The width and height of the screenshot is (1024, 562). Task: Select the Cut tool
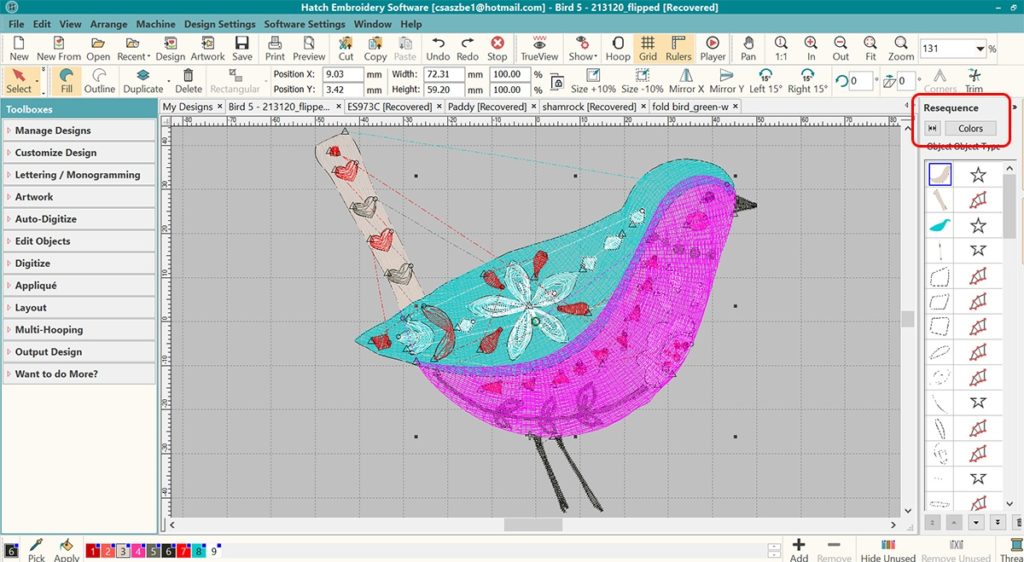pyautogui.click(x=346, y=48)
